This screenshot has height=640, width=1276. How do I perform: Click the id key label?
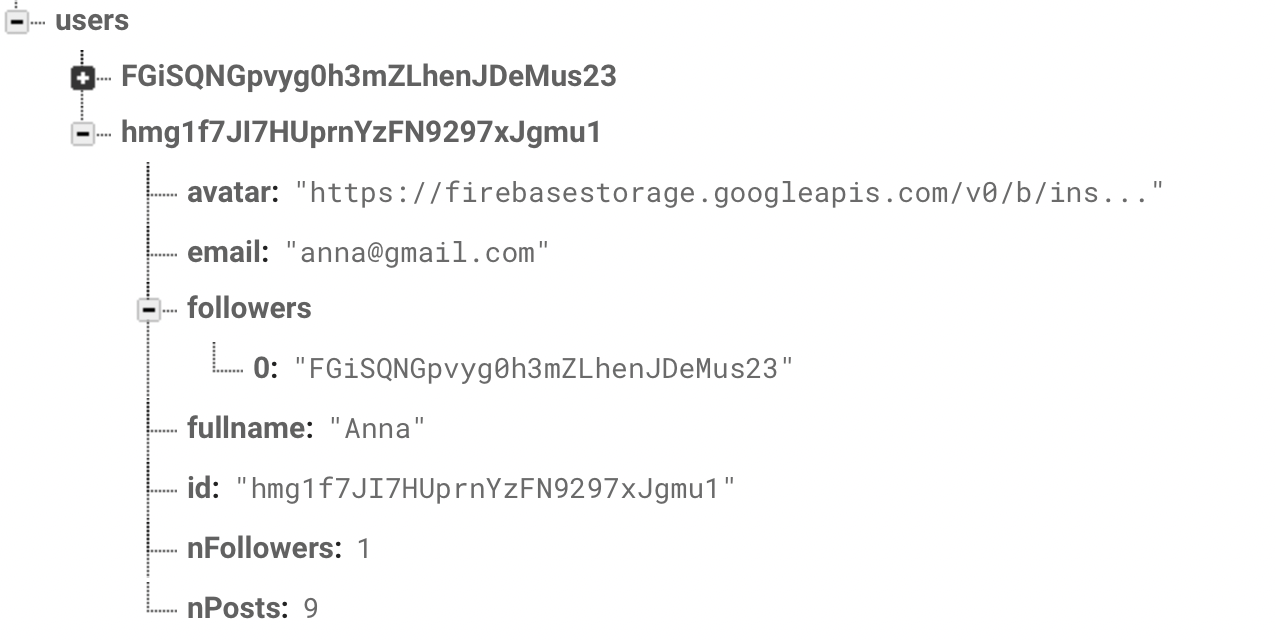click(x=203, y=488)
